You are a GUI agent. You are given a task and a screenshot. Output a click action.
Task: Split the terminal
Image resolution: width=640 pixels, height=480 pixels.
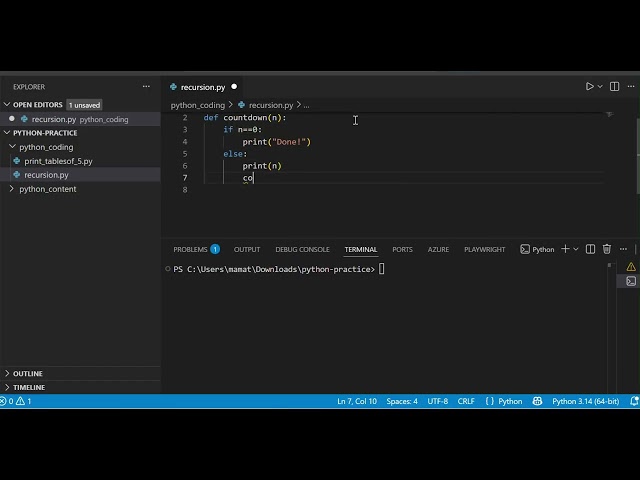point(590,249)
